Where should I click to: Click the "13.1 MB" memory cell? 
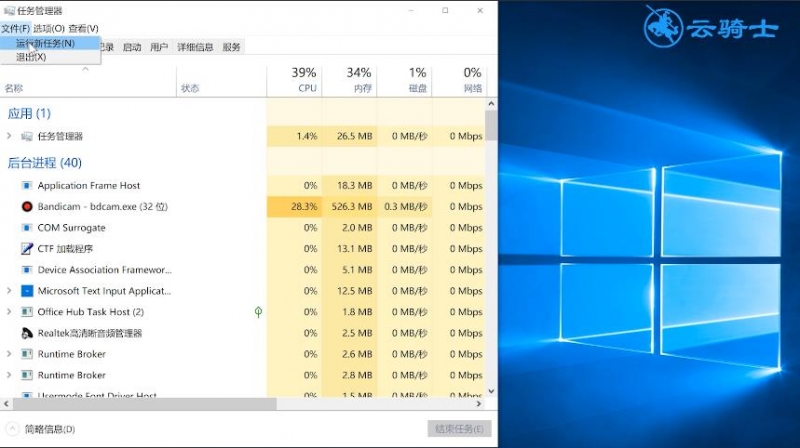point(349,248)
